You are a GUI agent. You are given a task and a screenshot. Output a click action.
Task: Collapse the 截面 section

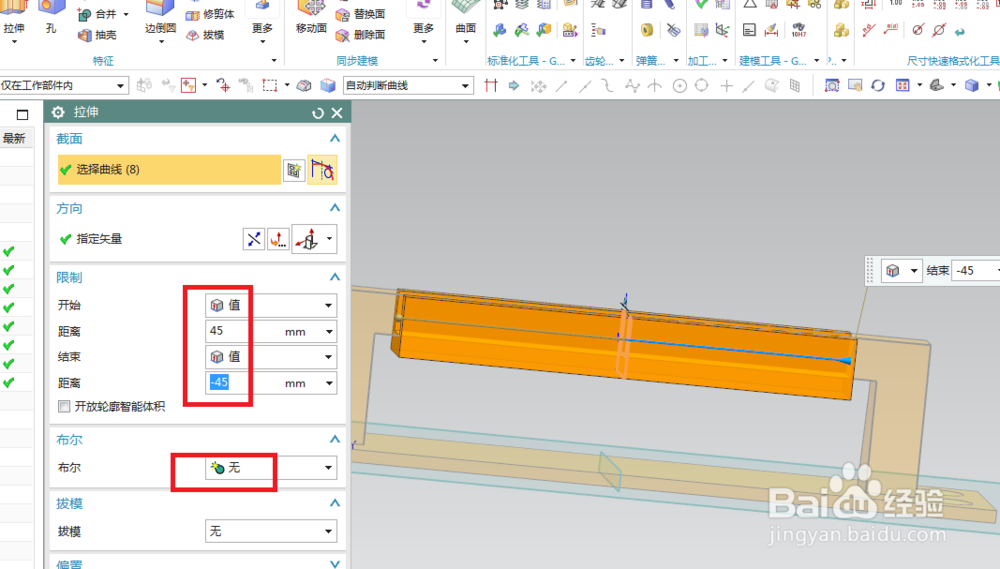[x=335, y=138]
